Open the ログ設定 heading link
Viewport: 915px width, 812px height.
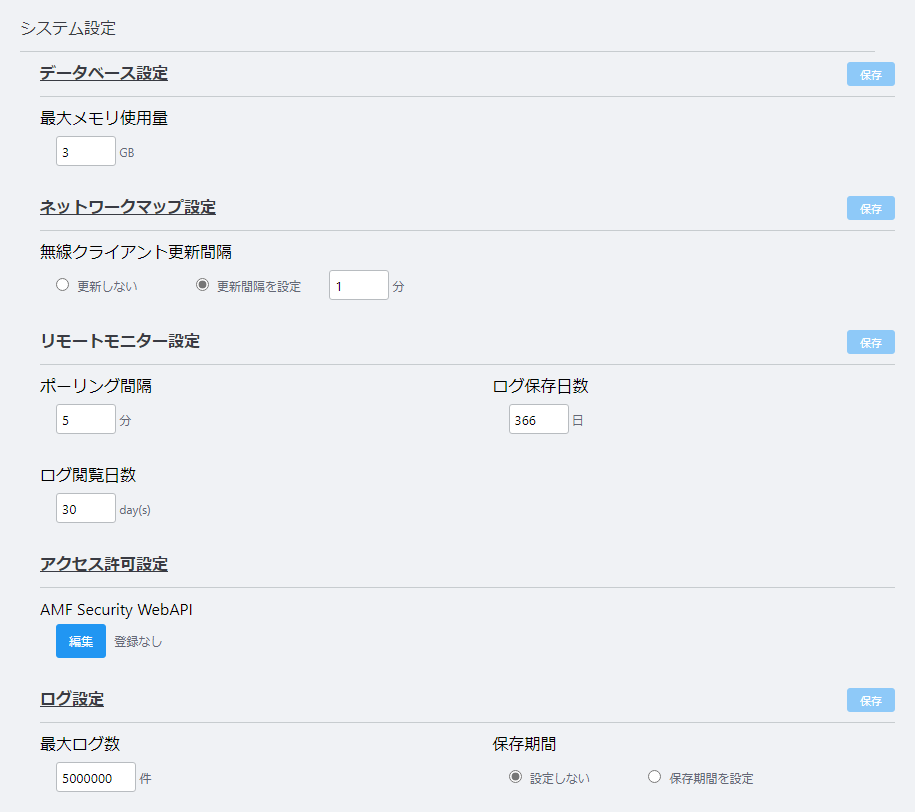click(x=72, y=699)
